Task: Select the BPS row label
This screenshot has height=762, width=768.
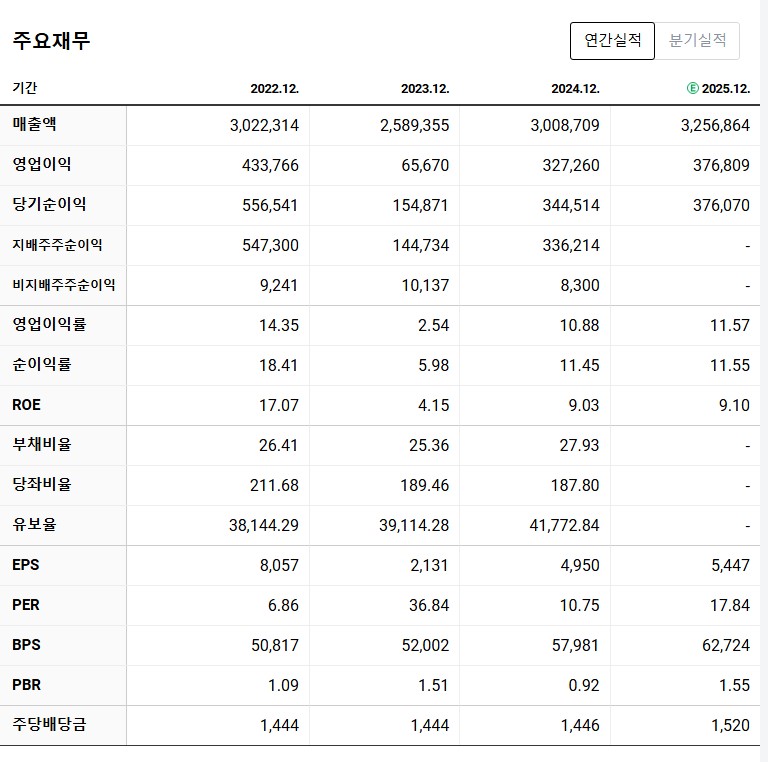Action: click(26, 645)
